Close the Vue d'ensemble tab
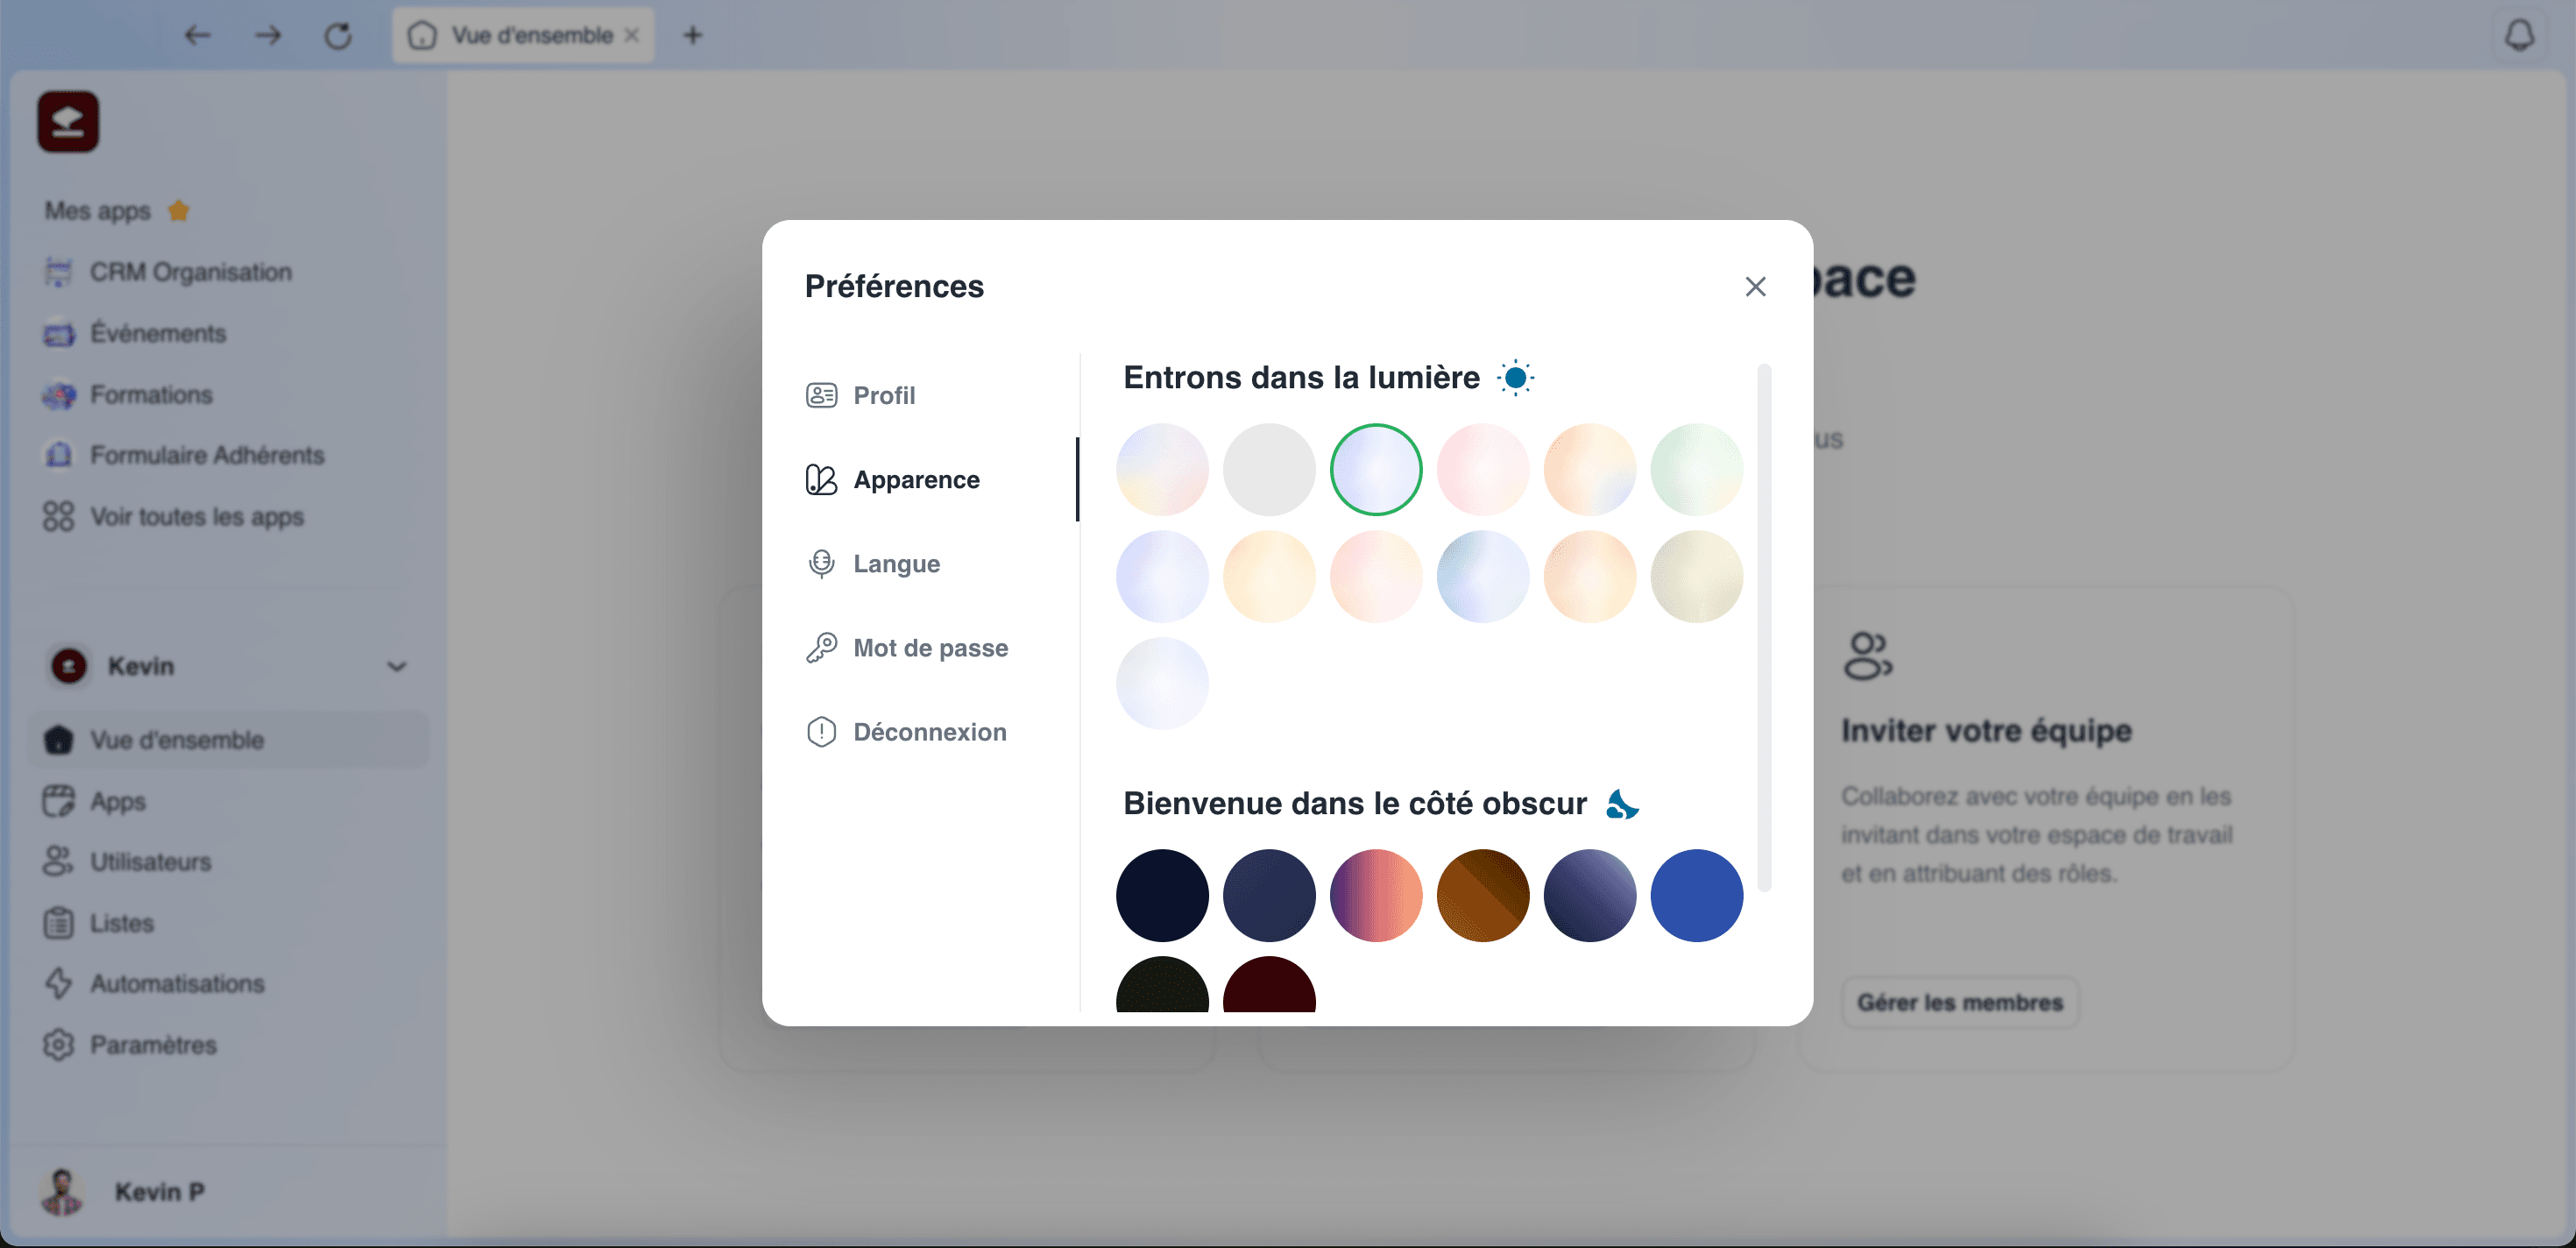The width and height of the screenshot is (2576, 1248). [x=632, y=35]
